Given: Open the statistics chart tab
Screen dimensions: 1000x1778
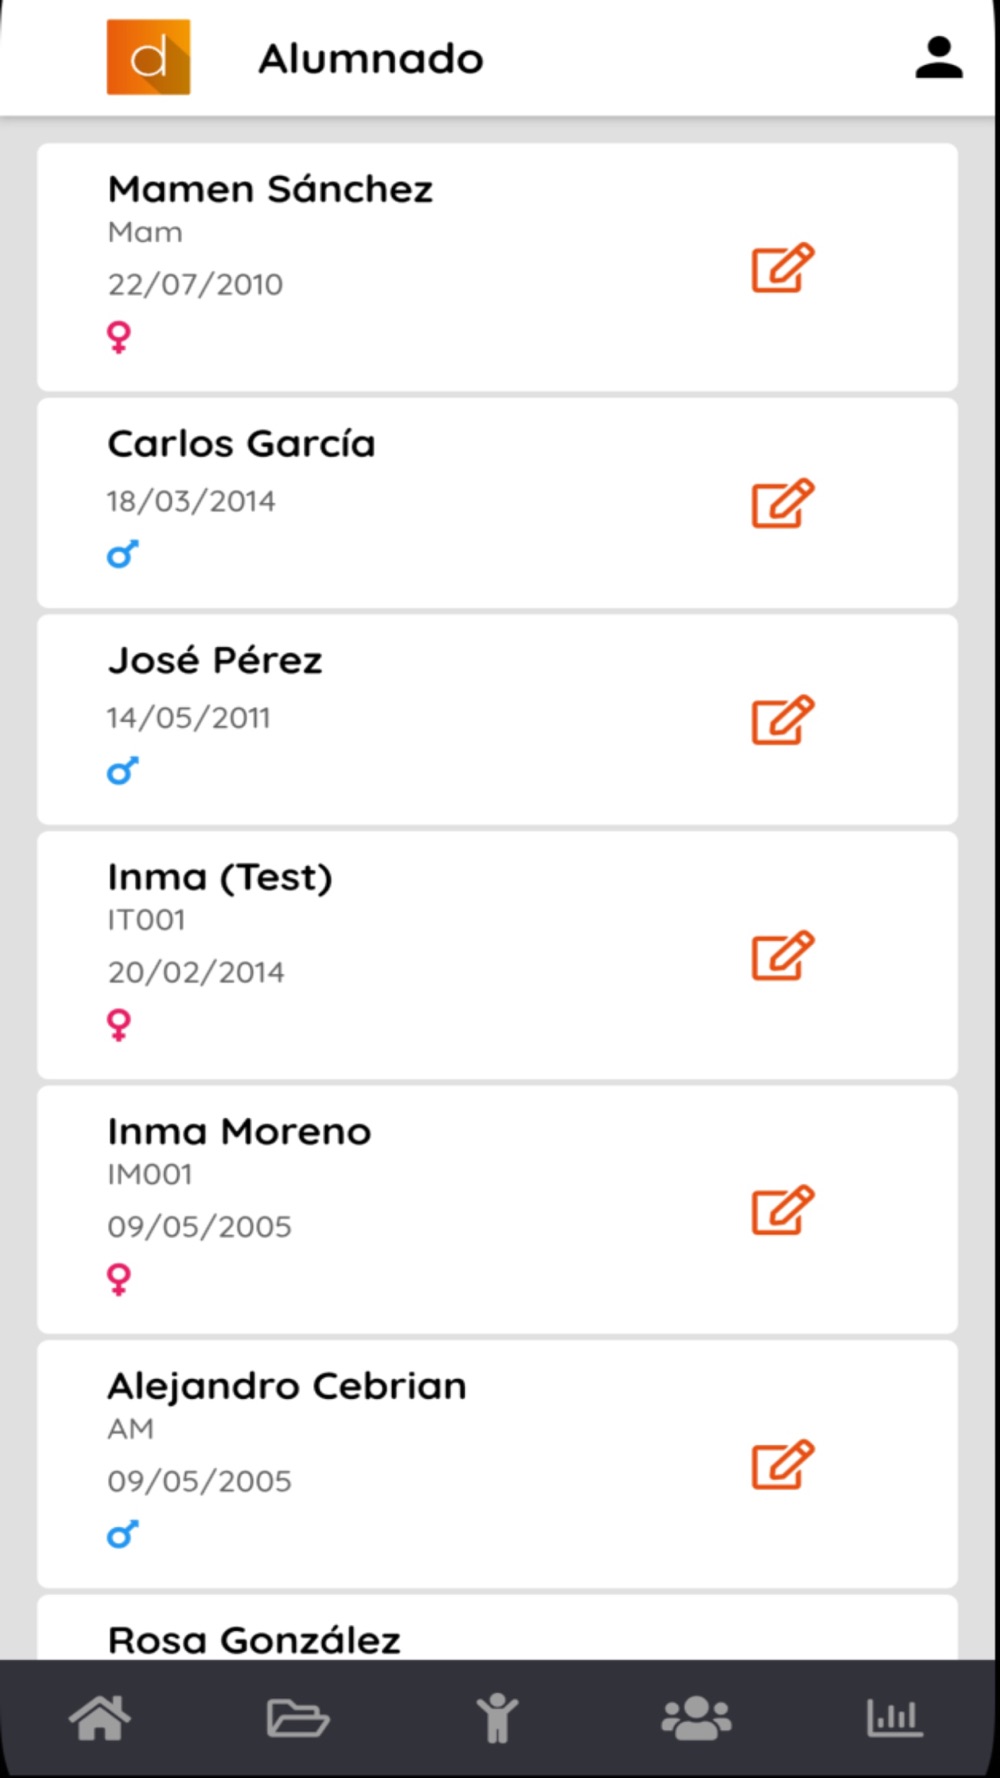Looking at the screenshot, I should (894, 1718).
